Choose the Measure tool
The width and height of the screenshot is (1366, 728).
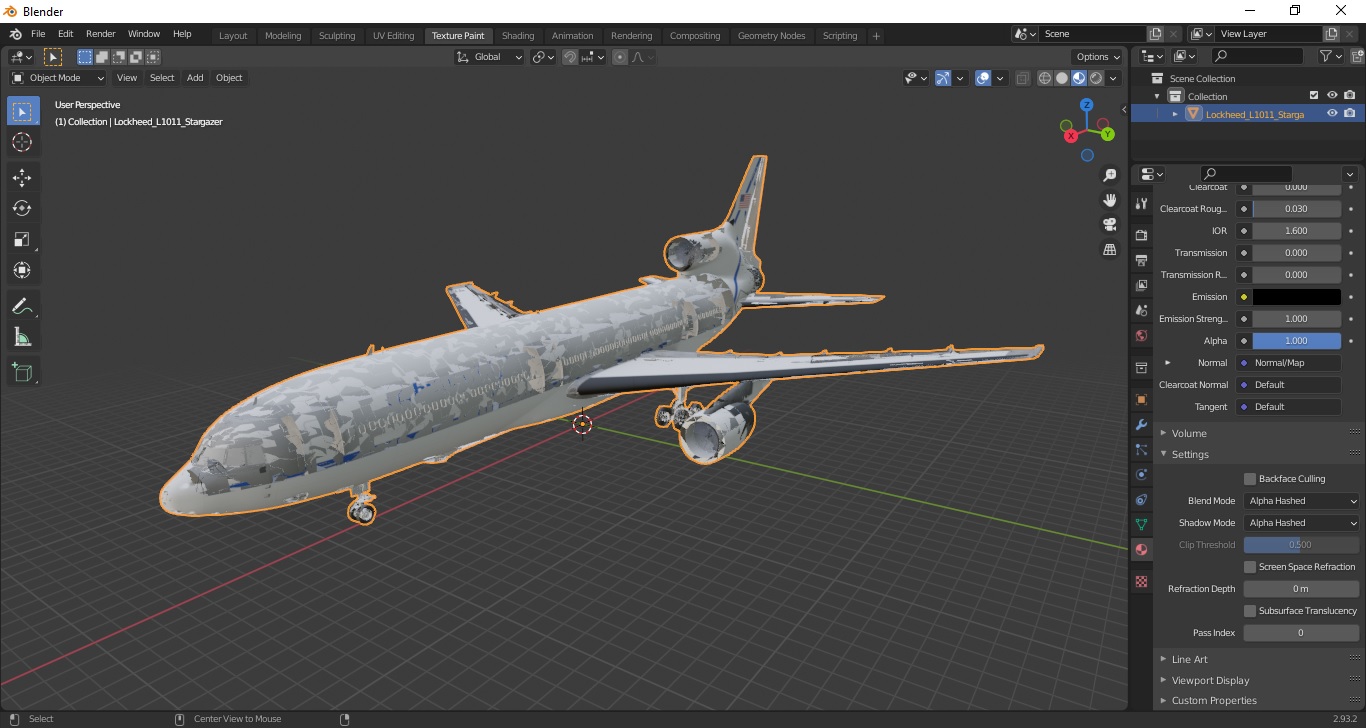click(22, 337)
